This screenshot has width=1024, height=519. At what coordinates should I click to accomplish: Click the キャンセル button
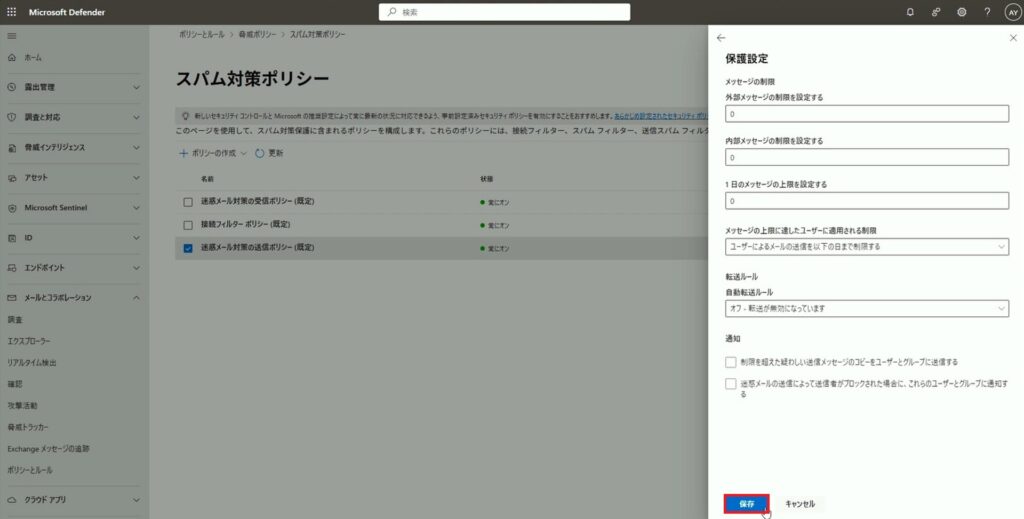[800, 504]
